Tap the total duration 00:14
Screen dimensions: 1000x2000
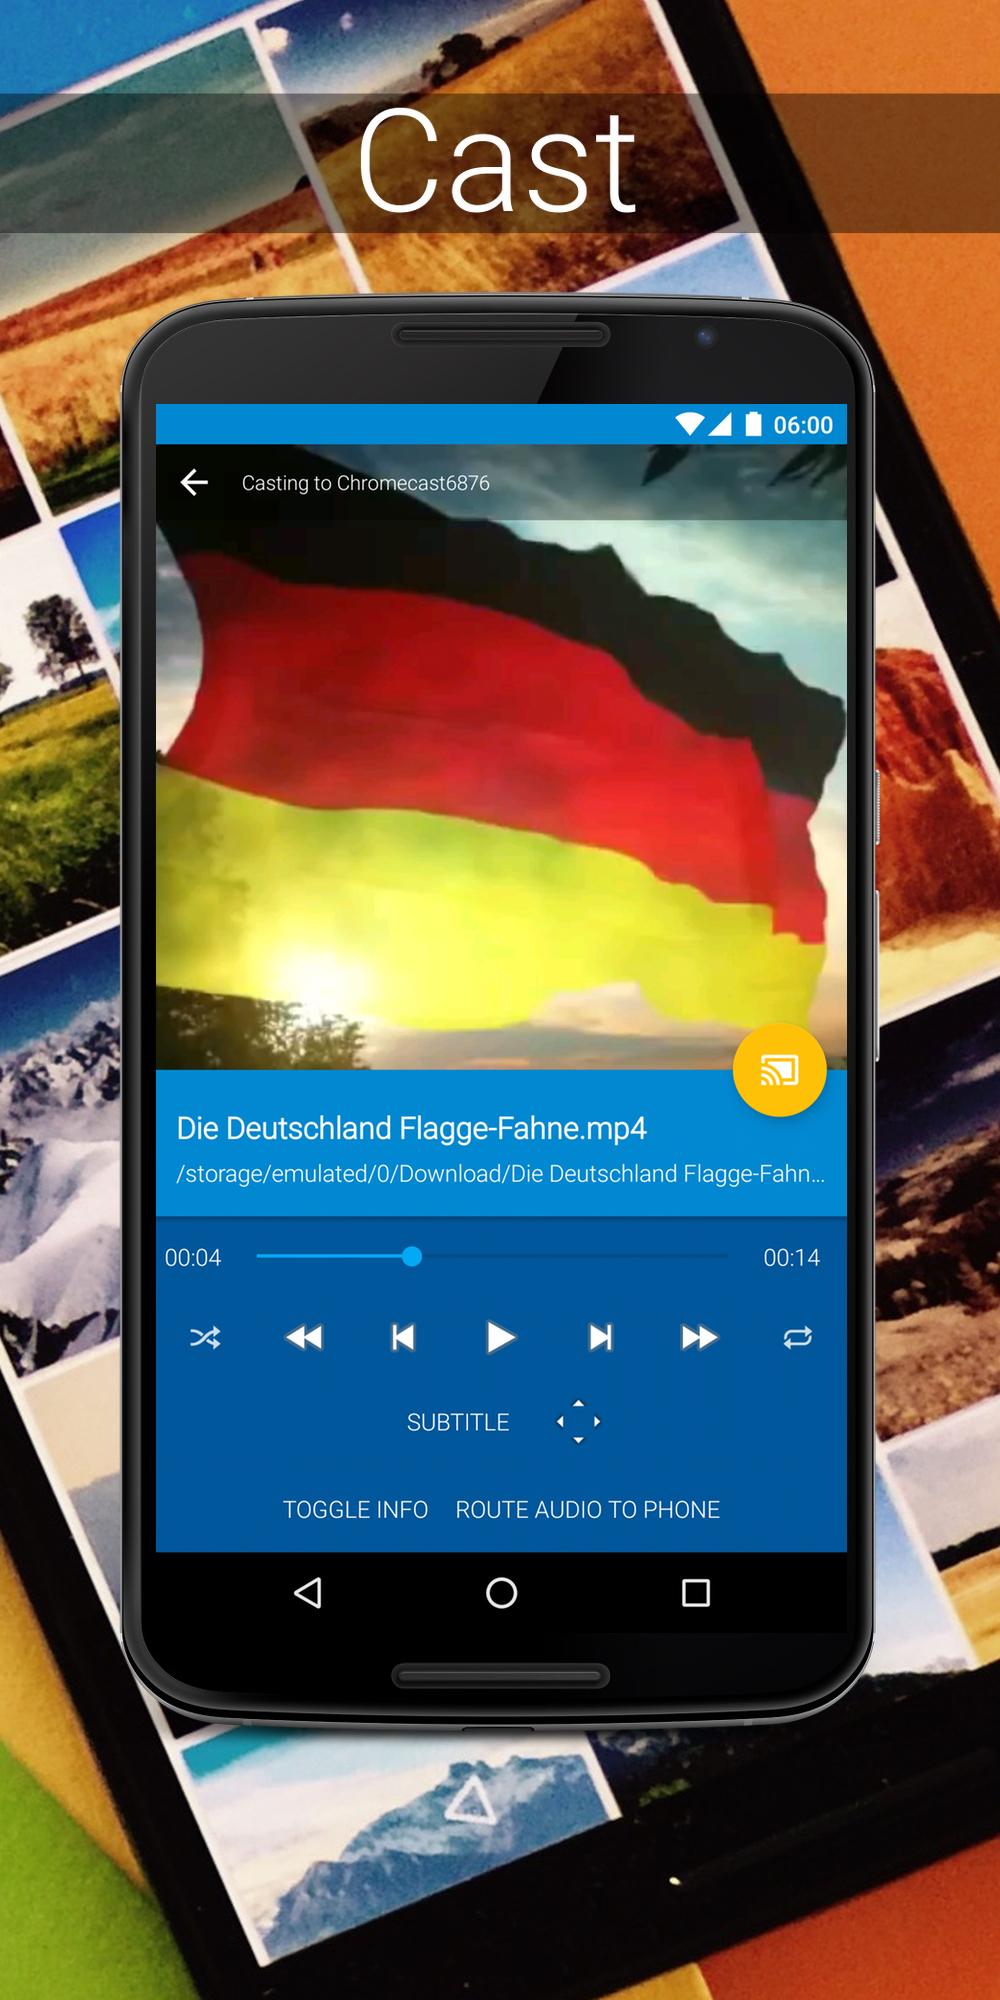point(791,1257)
